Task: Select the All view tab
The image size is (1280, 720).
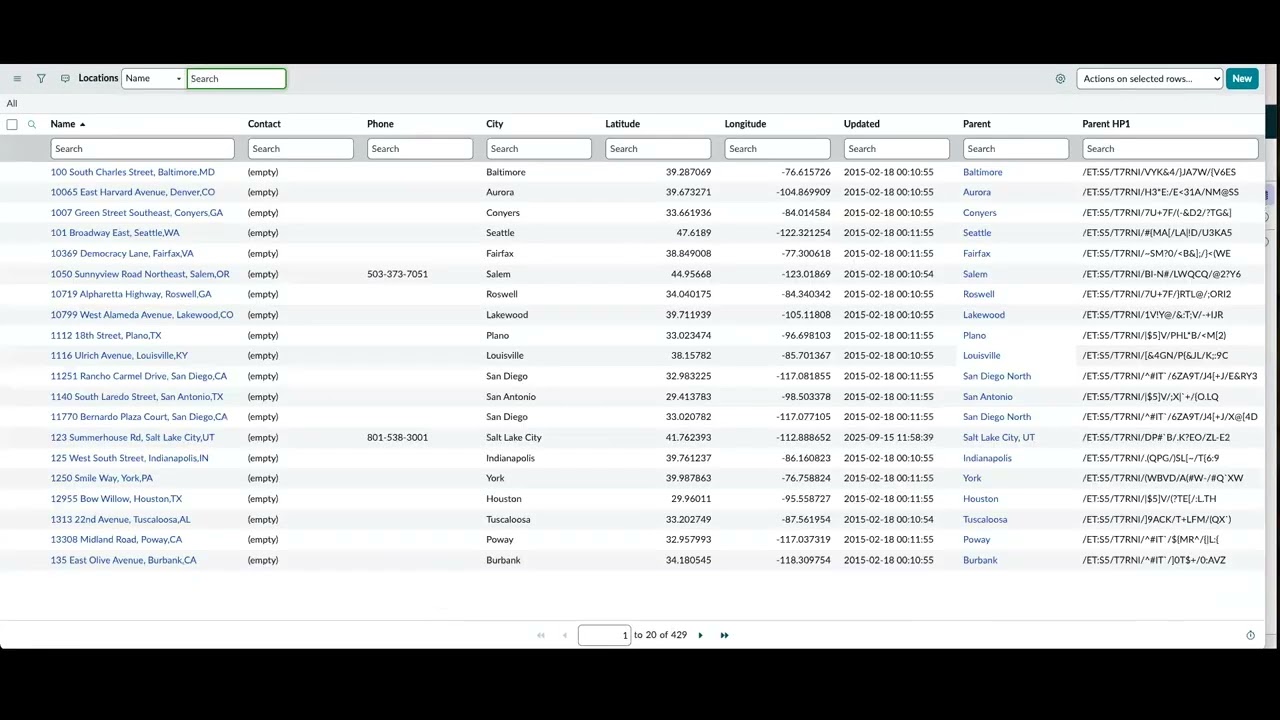Action: pos(11,103)
